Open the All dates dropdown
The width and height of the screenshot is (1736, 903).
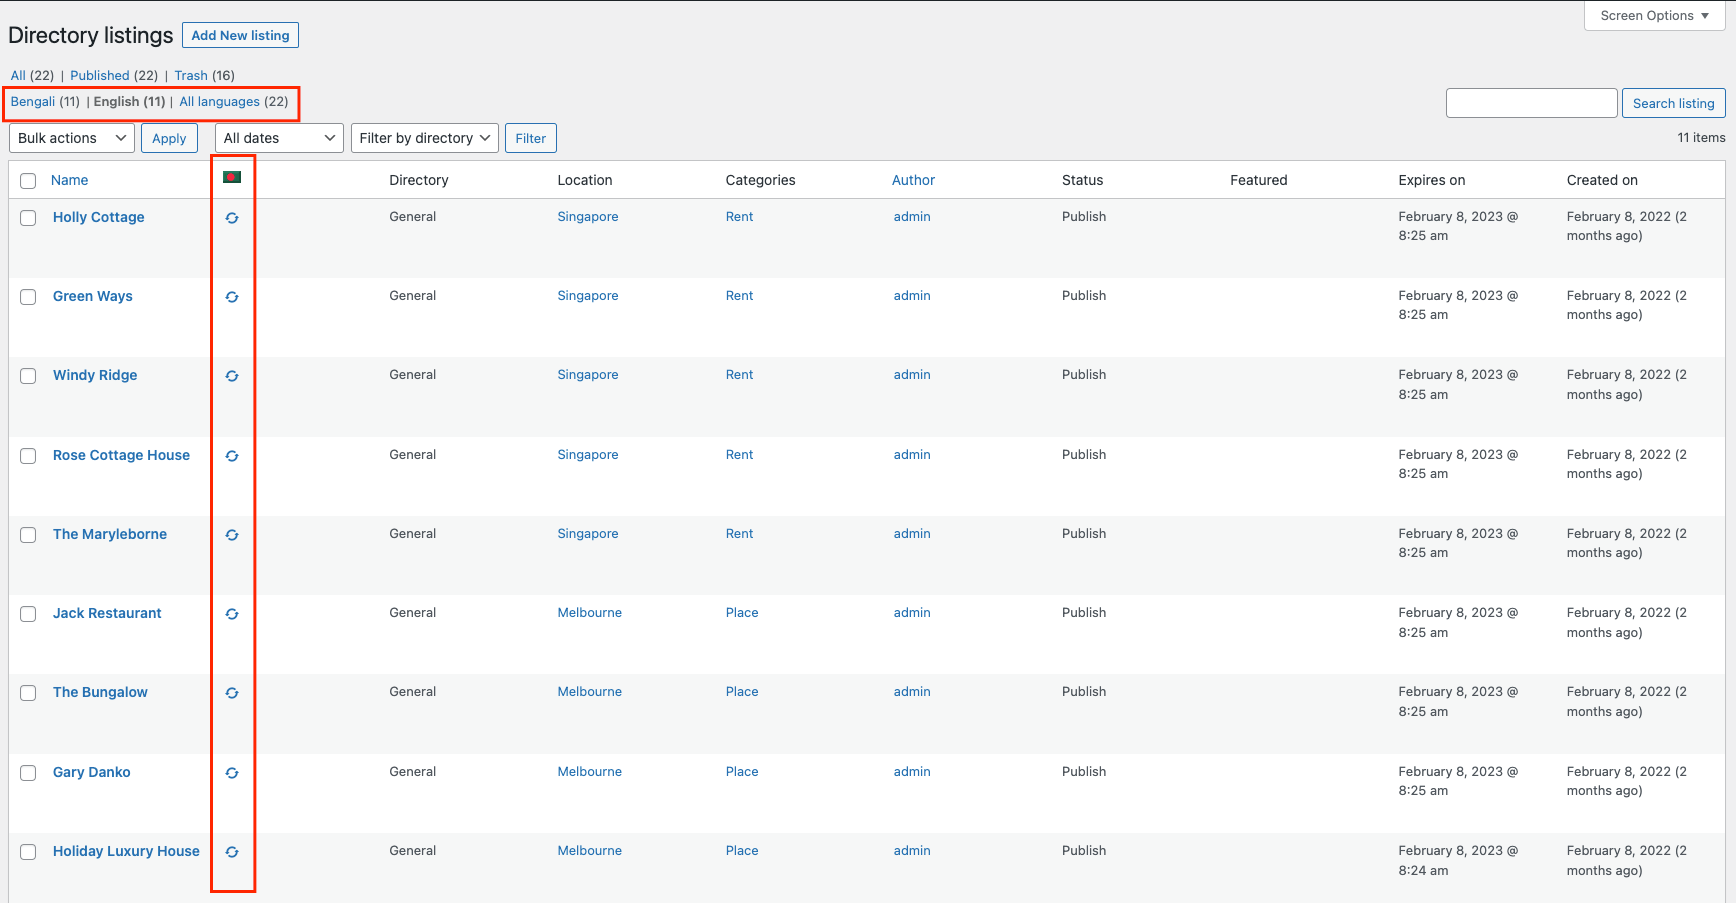coord(278,138)
